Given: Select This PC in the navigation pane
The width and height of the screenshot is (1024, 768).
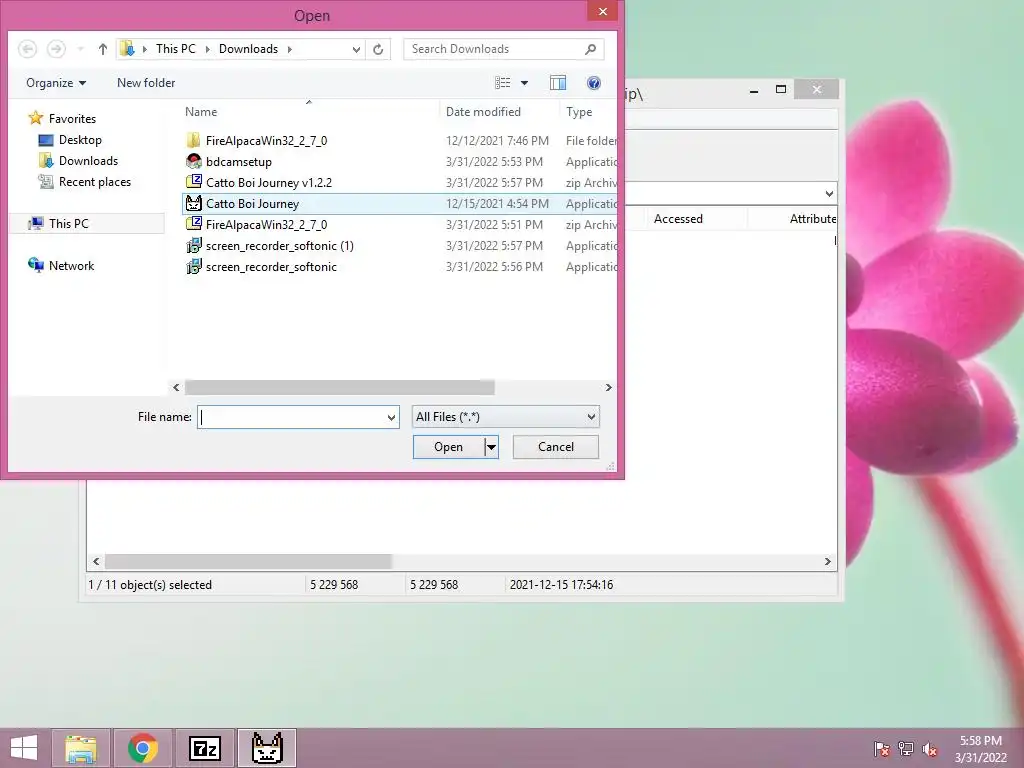Looking at the screenshot, I should [x=69, y=223].
